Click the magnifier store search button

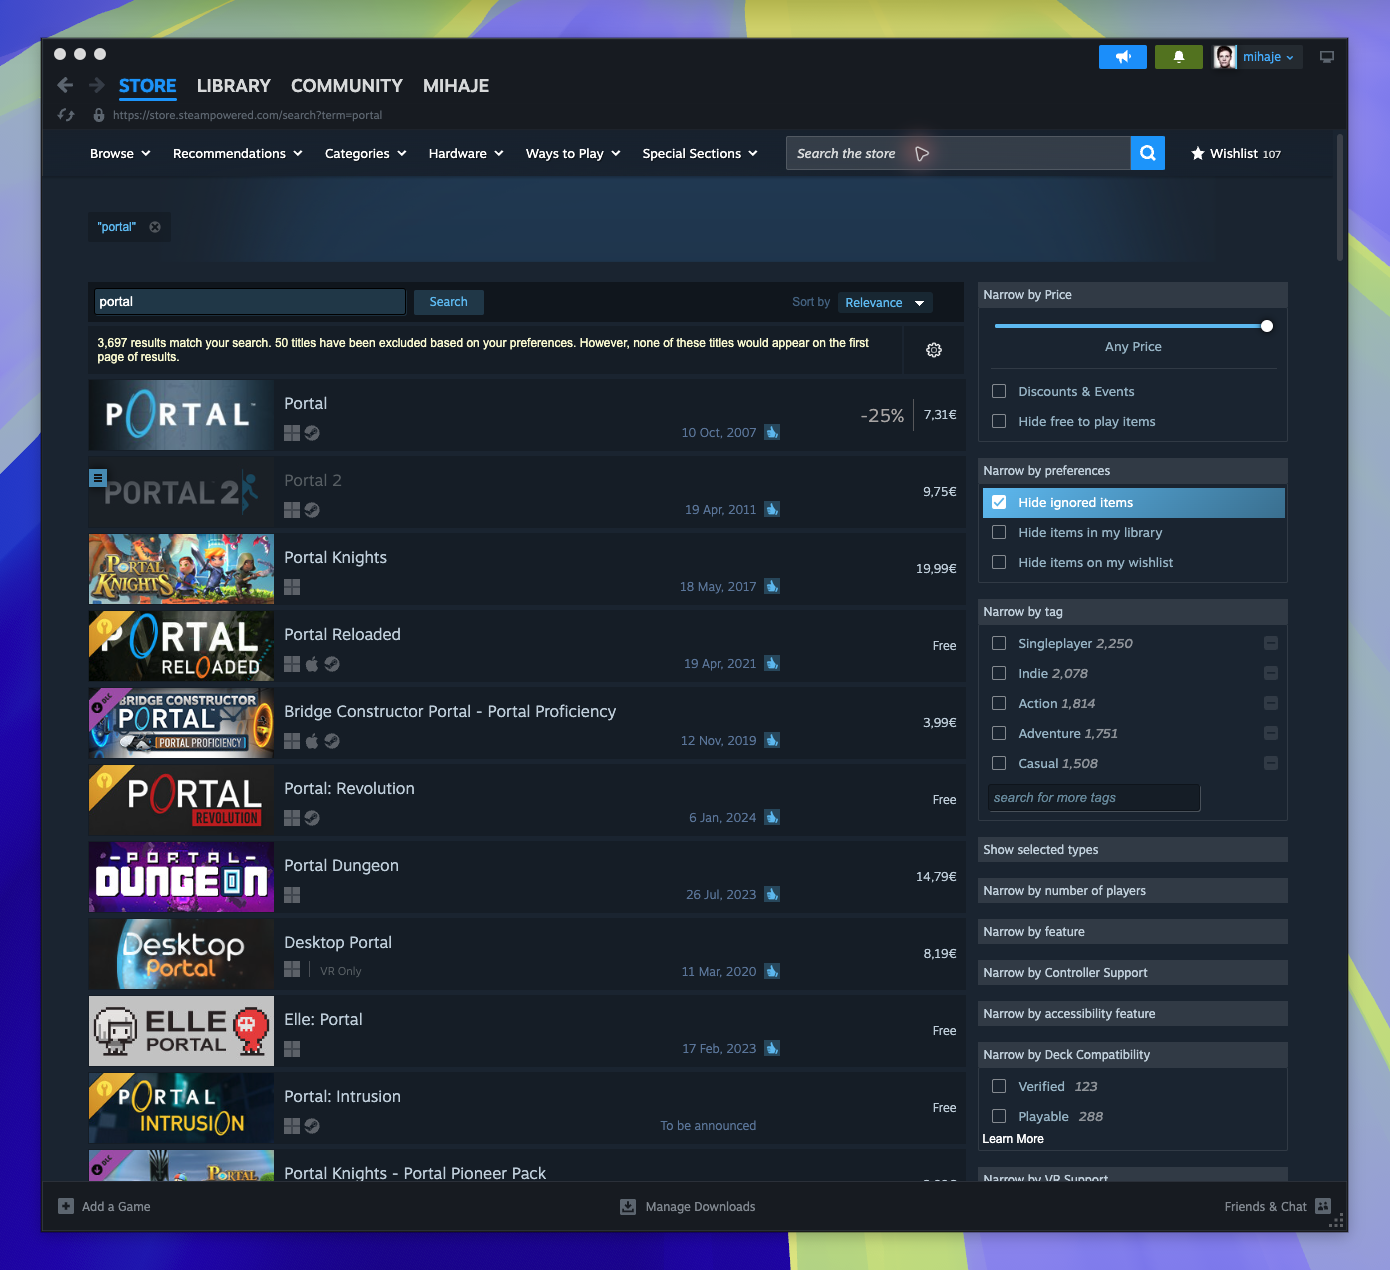(x=1148, y=153)
